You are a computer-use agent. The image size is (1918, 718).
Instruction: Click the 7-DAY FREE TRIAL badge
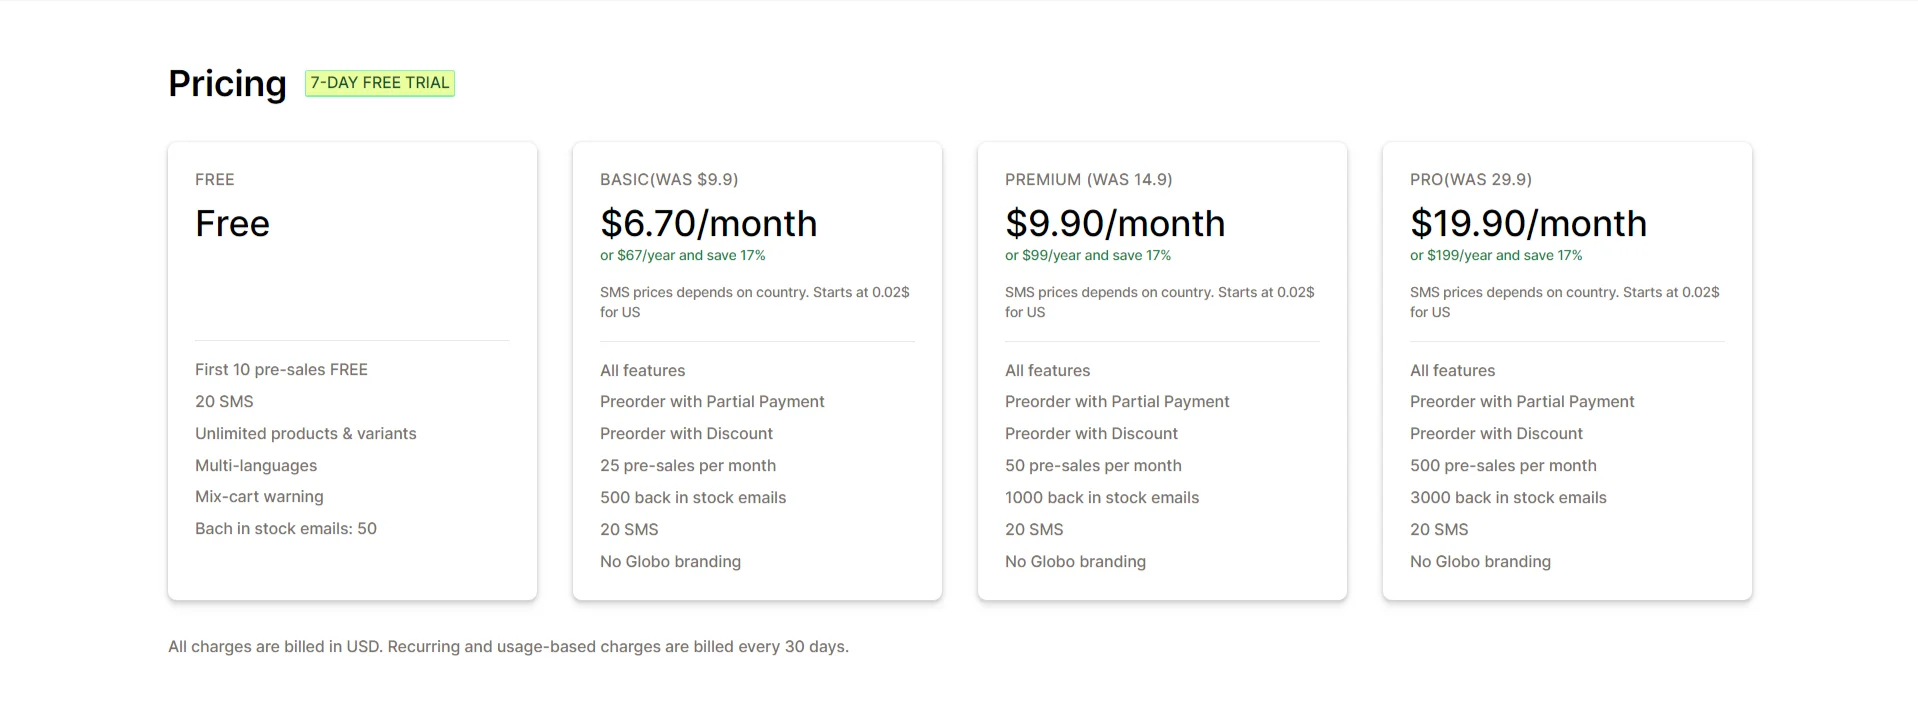(380, 83)
